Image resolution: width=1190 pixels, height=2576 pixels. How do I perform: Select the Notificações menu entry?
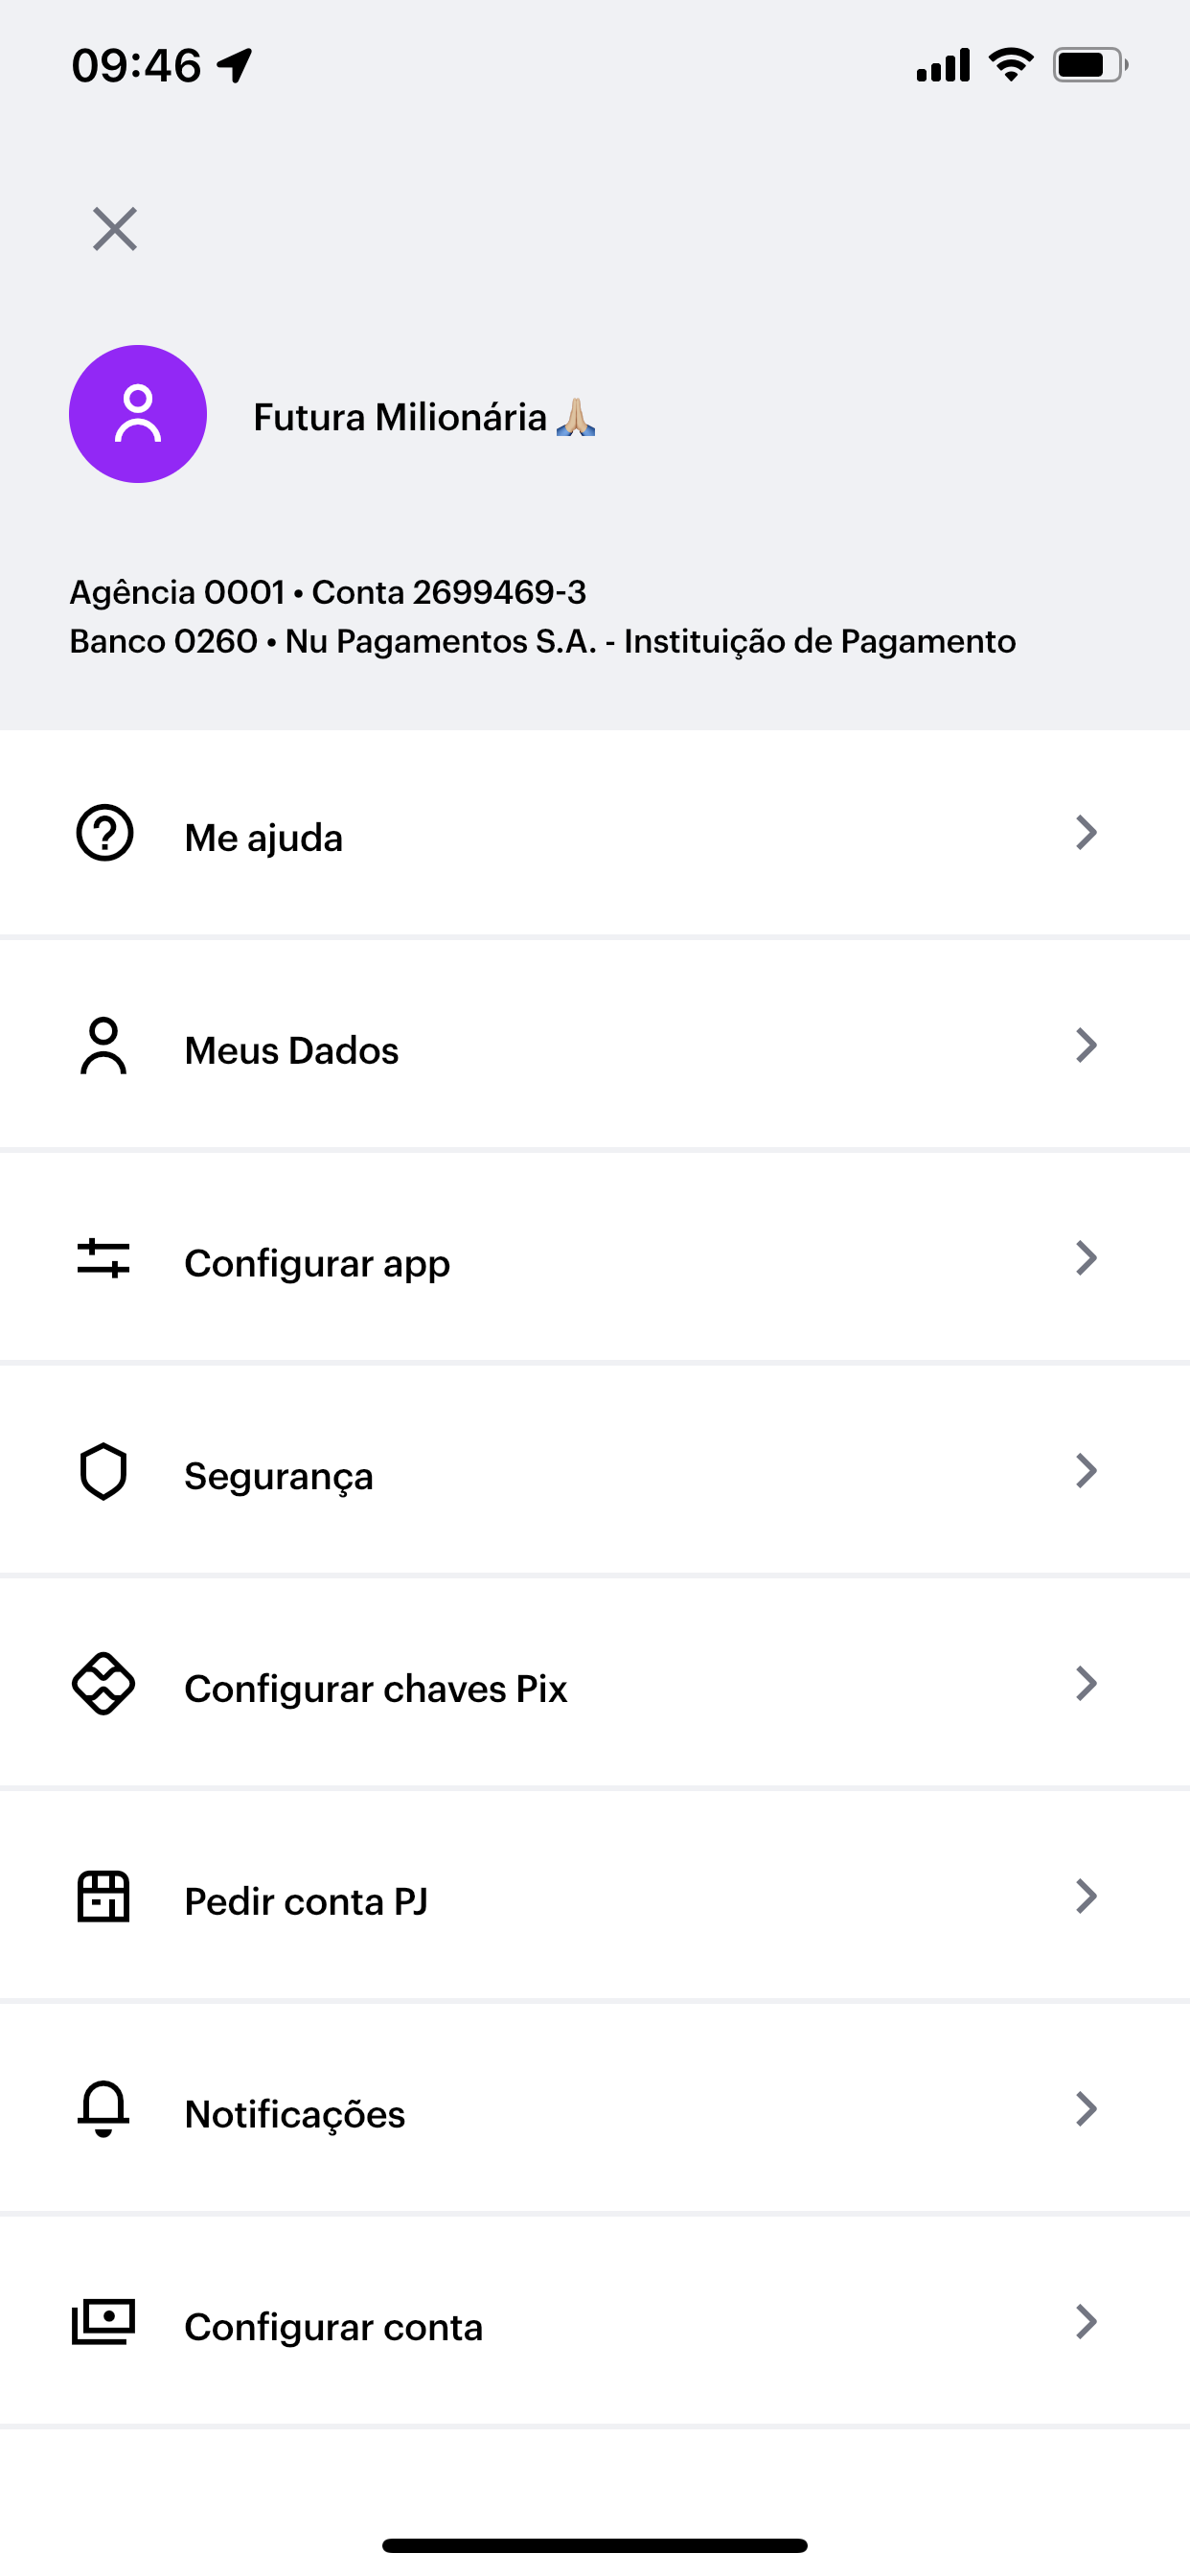(295, 2115)
